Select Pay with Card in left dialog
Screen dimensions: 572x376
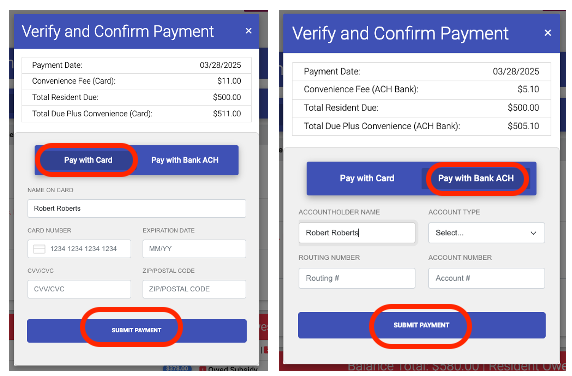88,160
